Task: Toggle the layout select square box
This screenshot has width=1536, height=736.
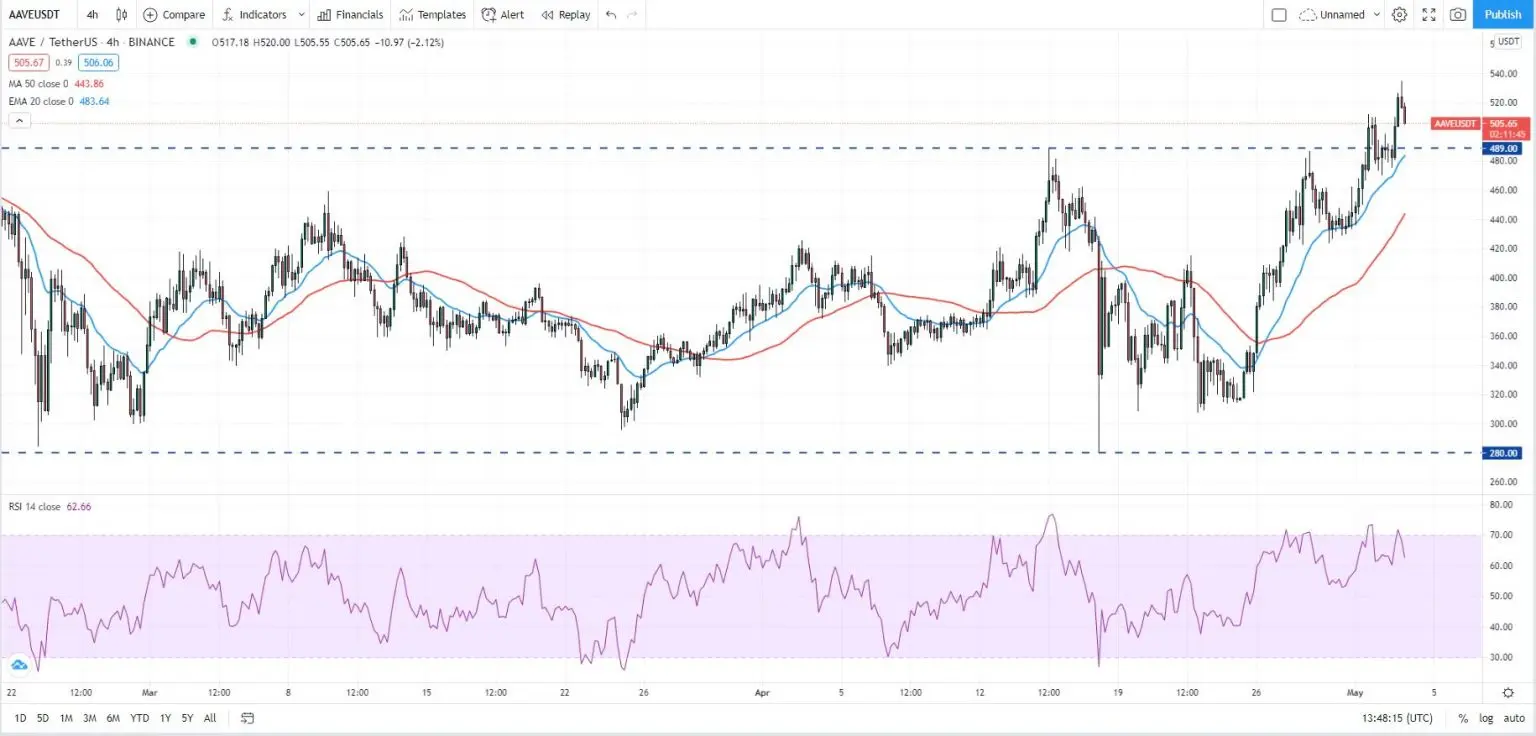Action: pos(1279,15)
